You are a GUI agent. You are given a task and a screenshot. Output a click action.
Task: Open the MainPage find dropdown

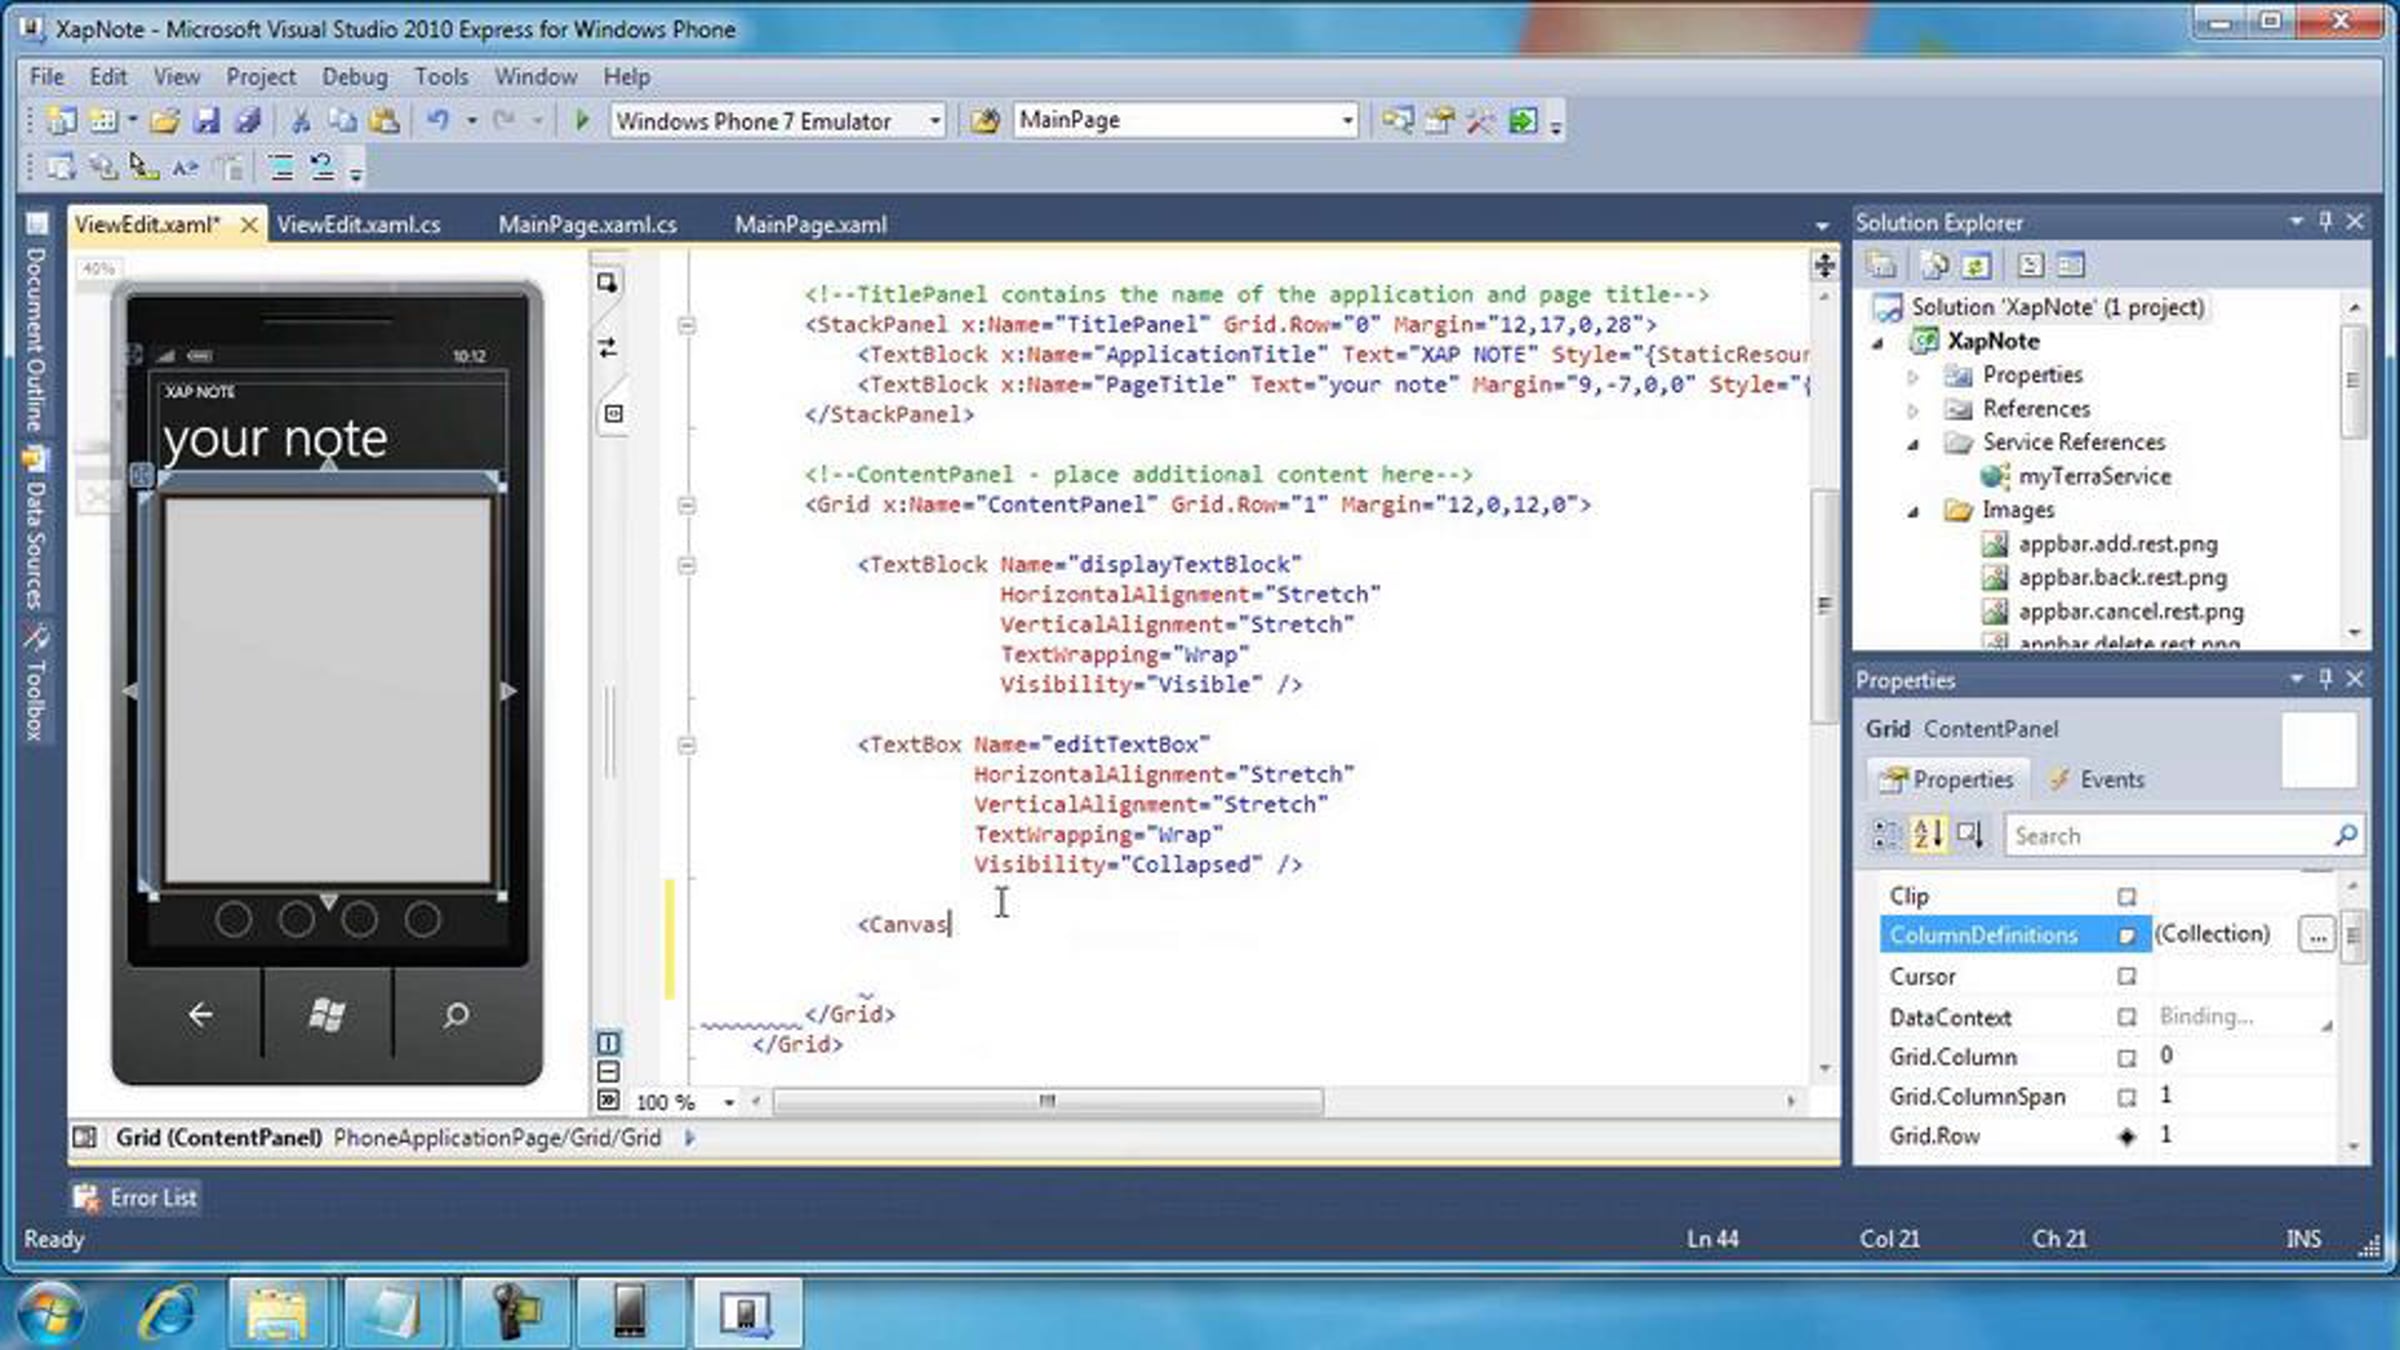(1347, 121)
